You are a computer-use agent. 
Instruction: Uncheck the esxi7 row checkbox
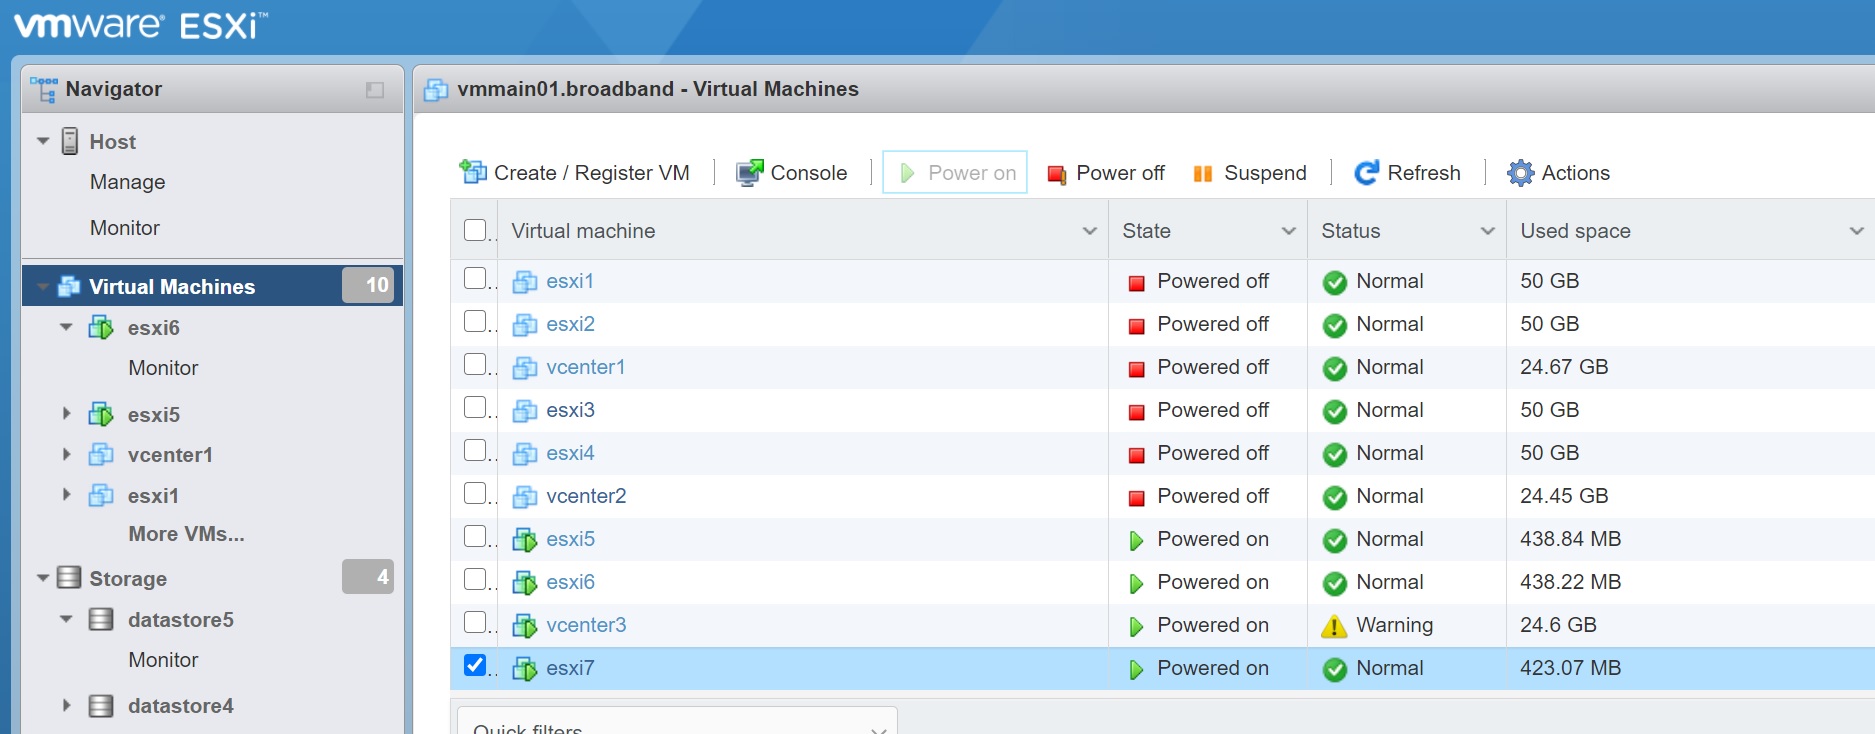tap(475, 666)
